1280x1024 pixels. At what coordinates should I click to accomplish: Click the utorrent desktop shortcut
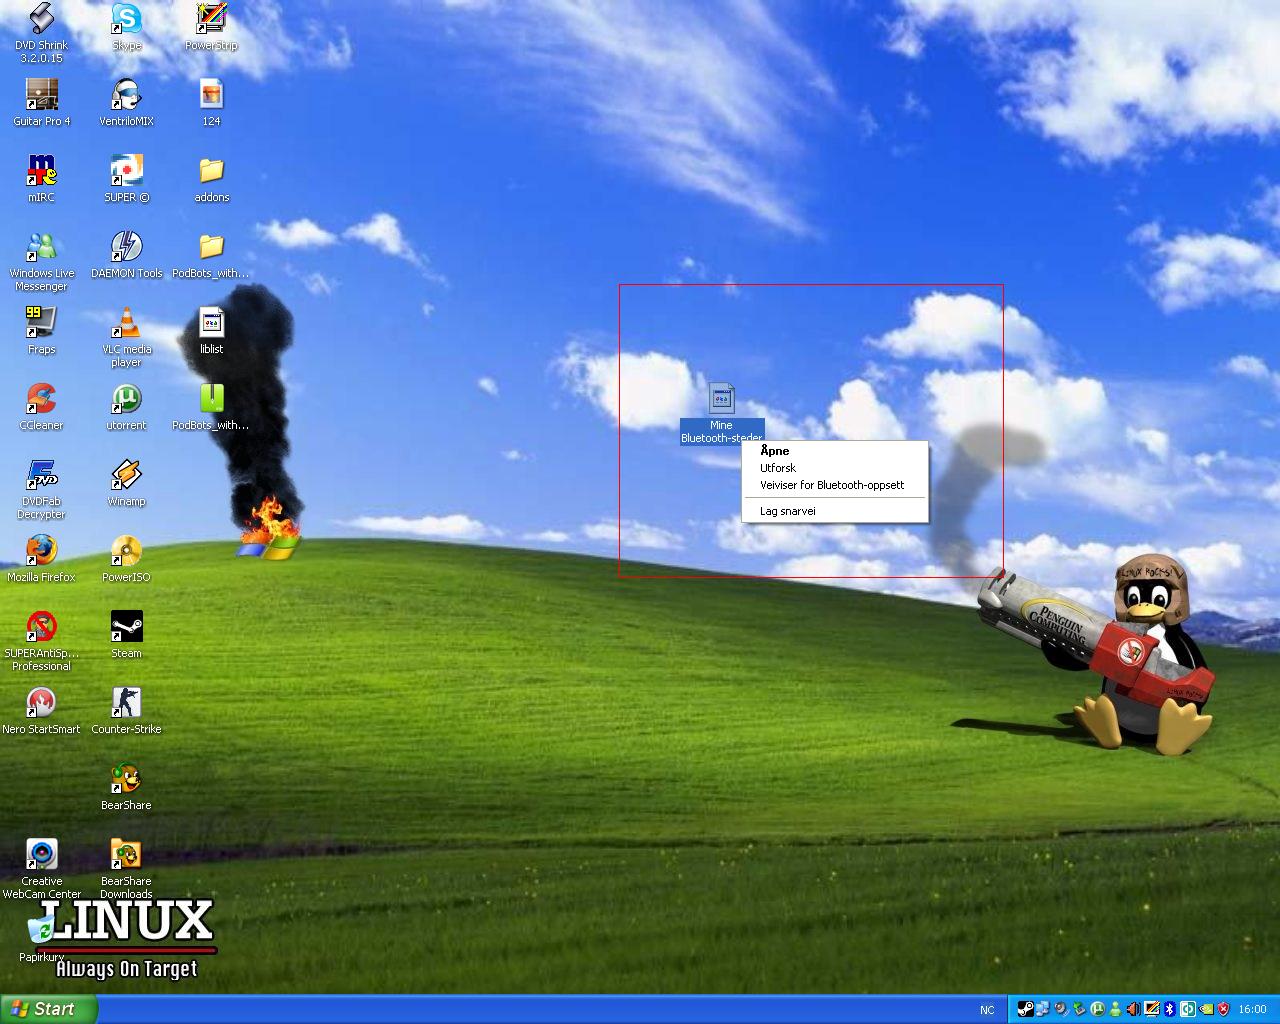pyautogui.click(x=126, y=406)
